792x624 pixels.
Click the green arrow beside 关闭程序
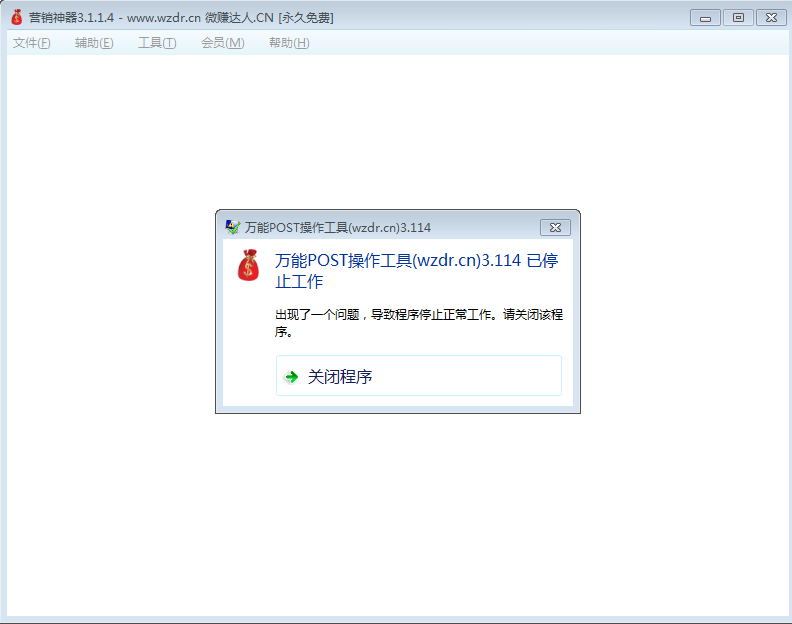291,377
